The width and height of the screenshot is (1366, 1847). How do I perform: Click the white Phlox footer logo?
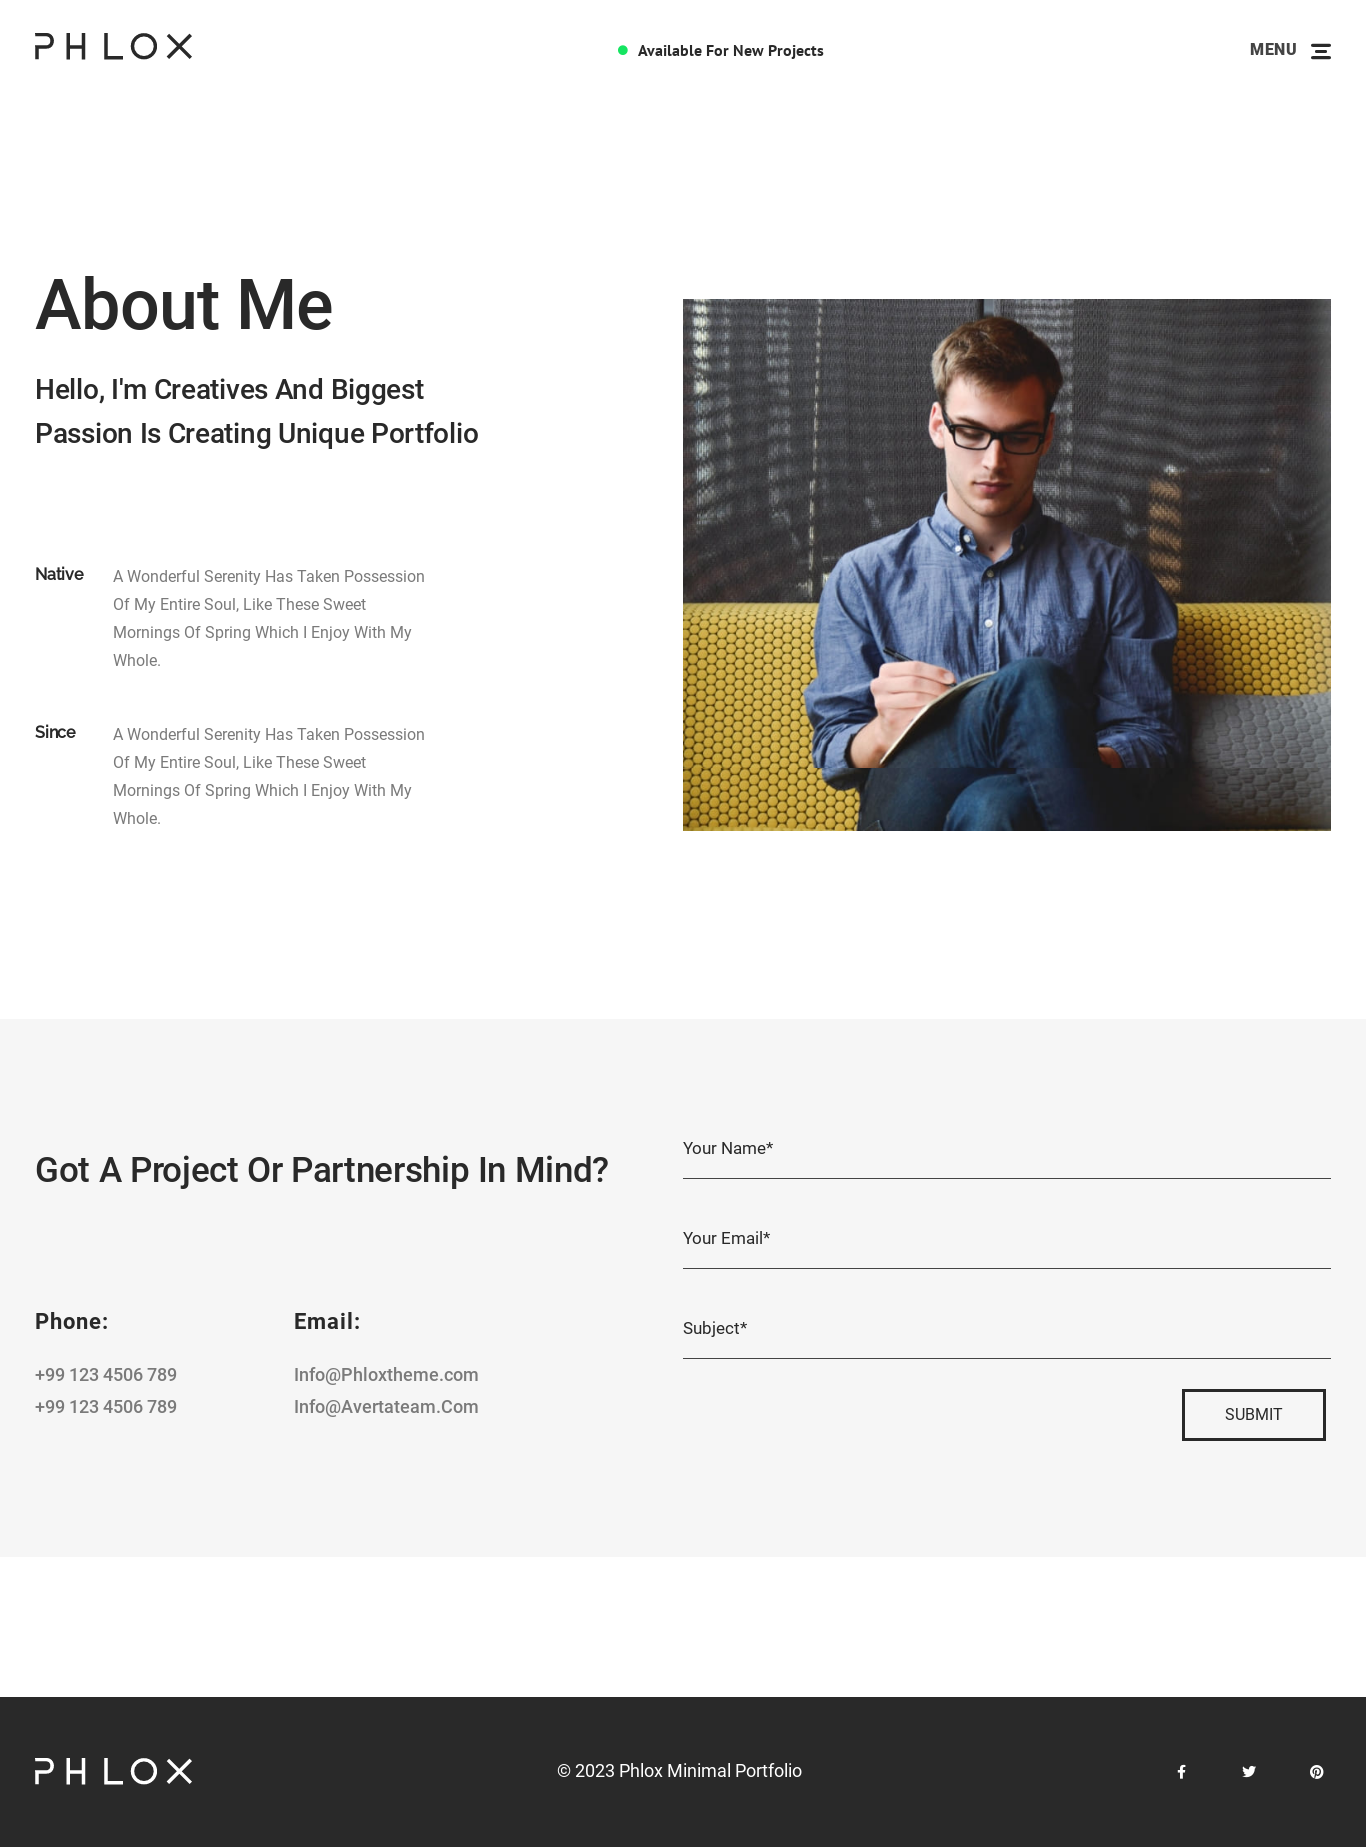point(113,1771)
